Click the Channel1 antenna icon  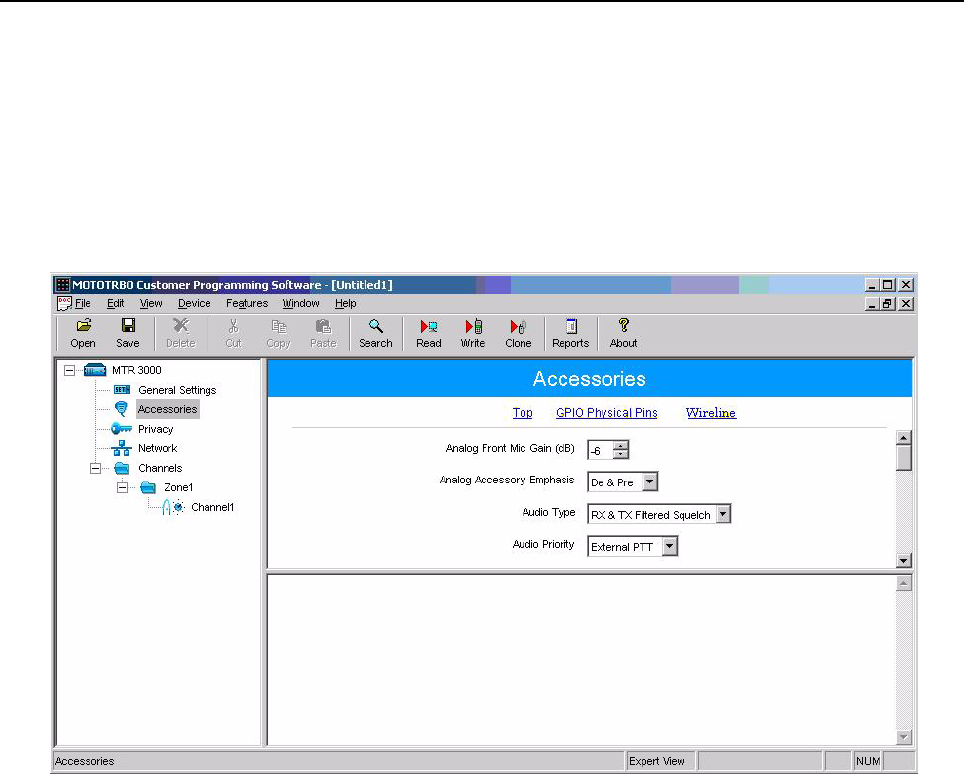point(173,507)
